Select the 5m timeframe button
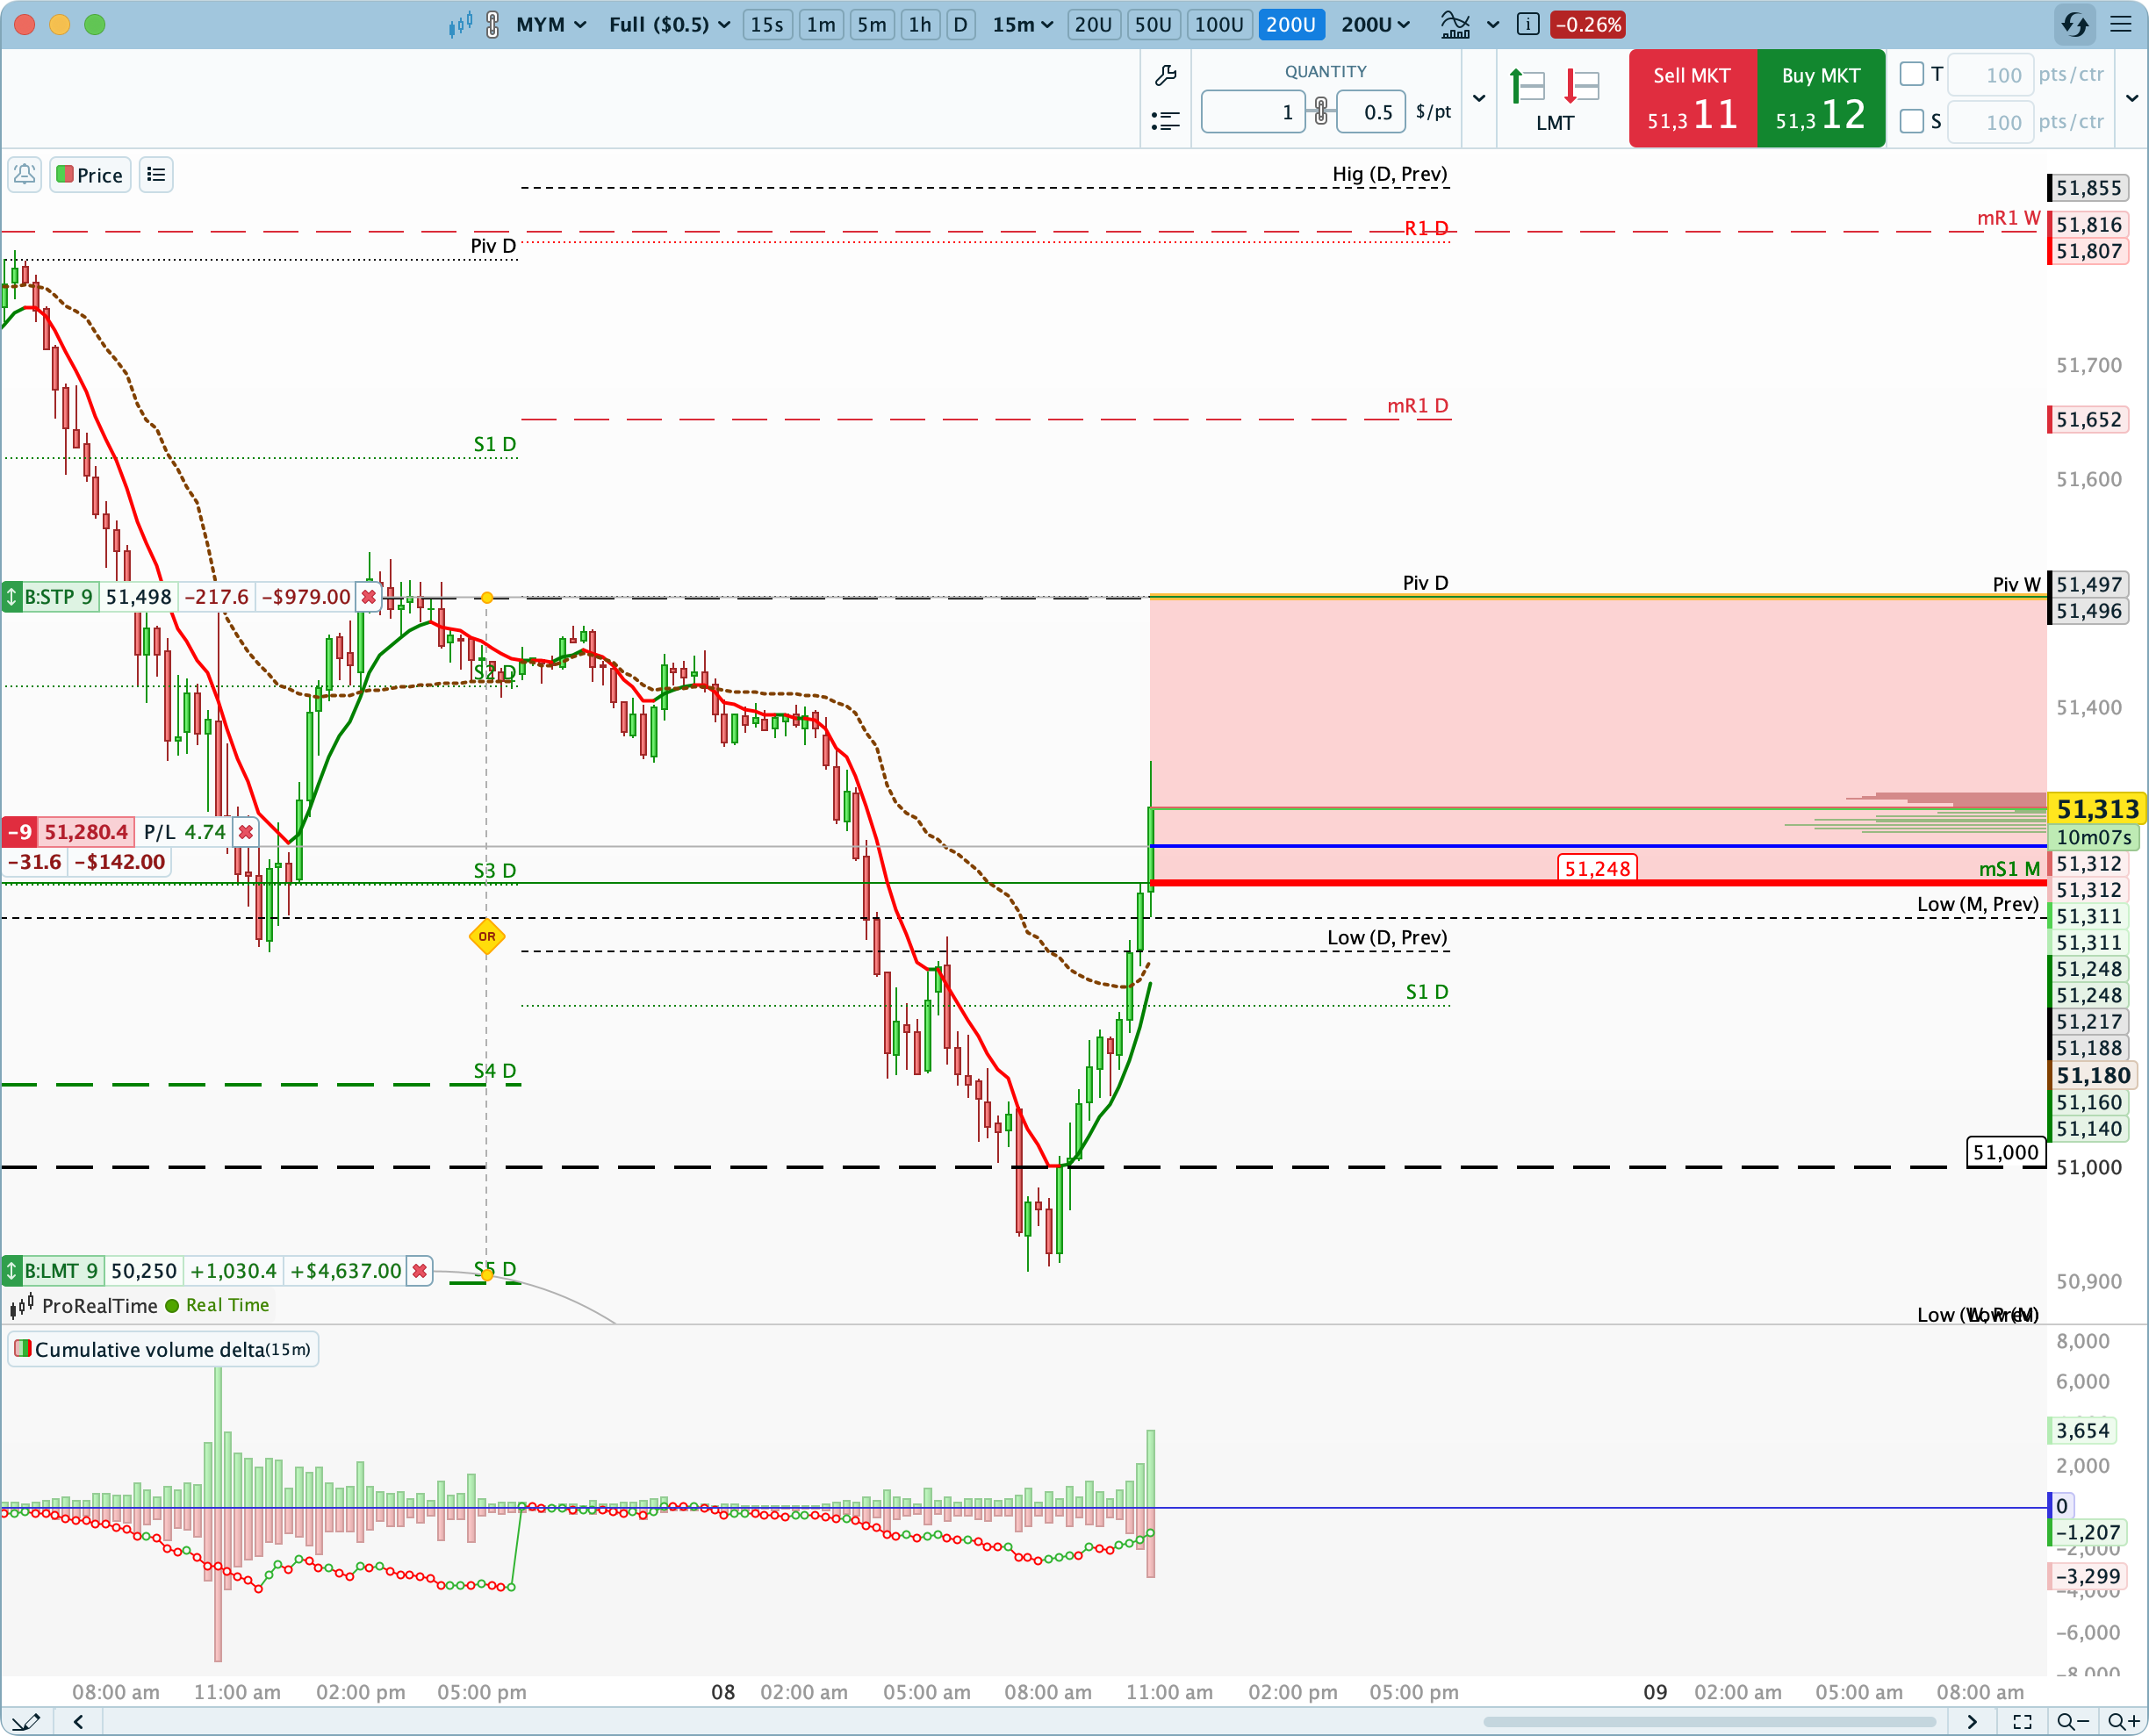 [872, 25]
